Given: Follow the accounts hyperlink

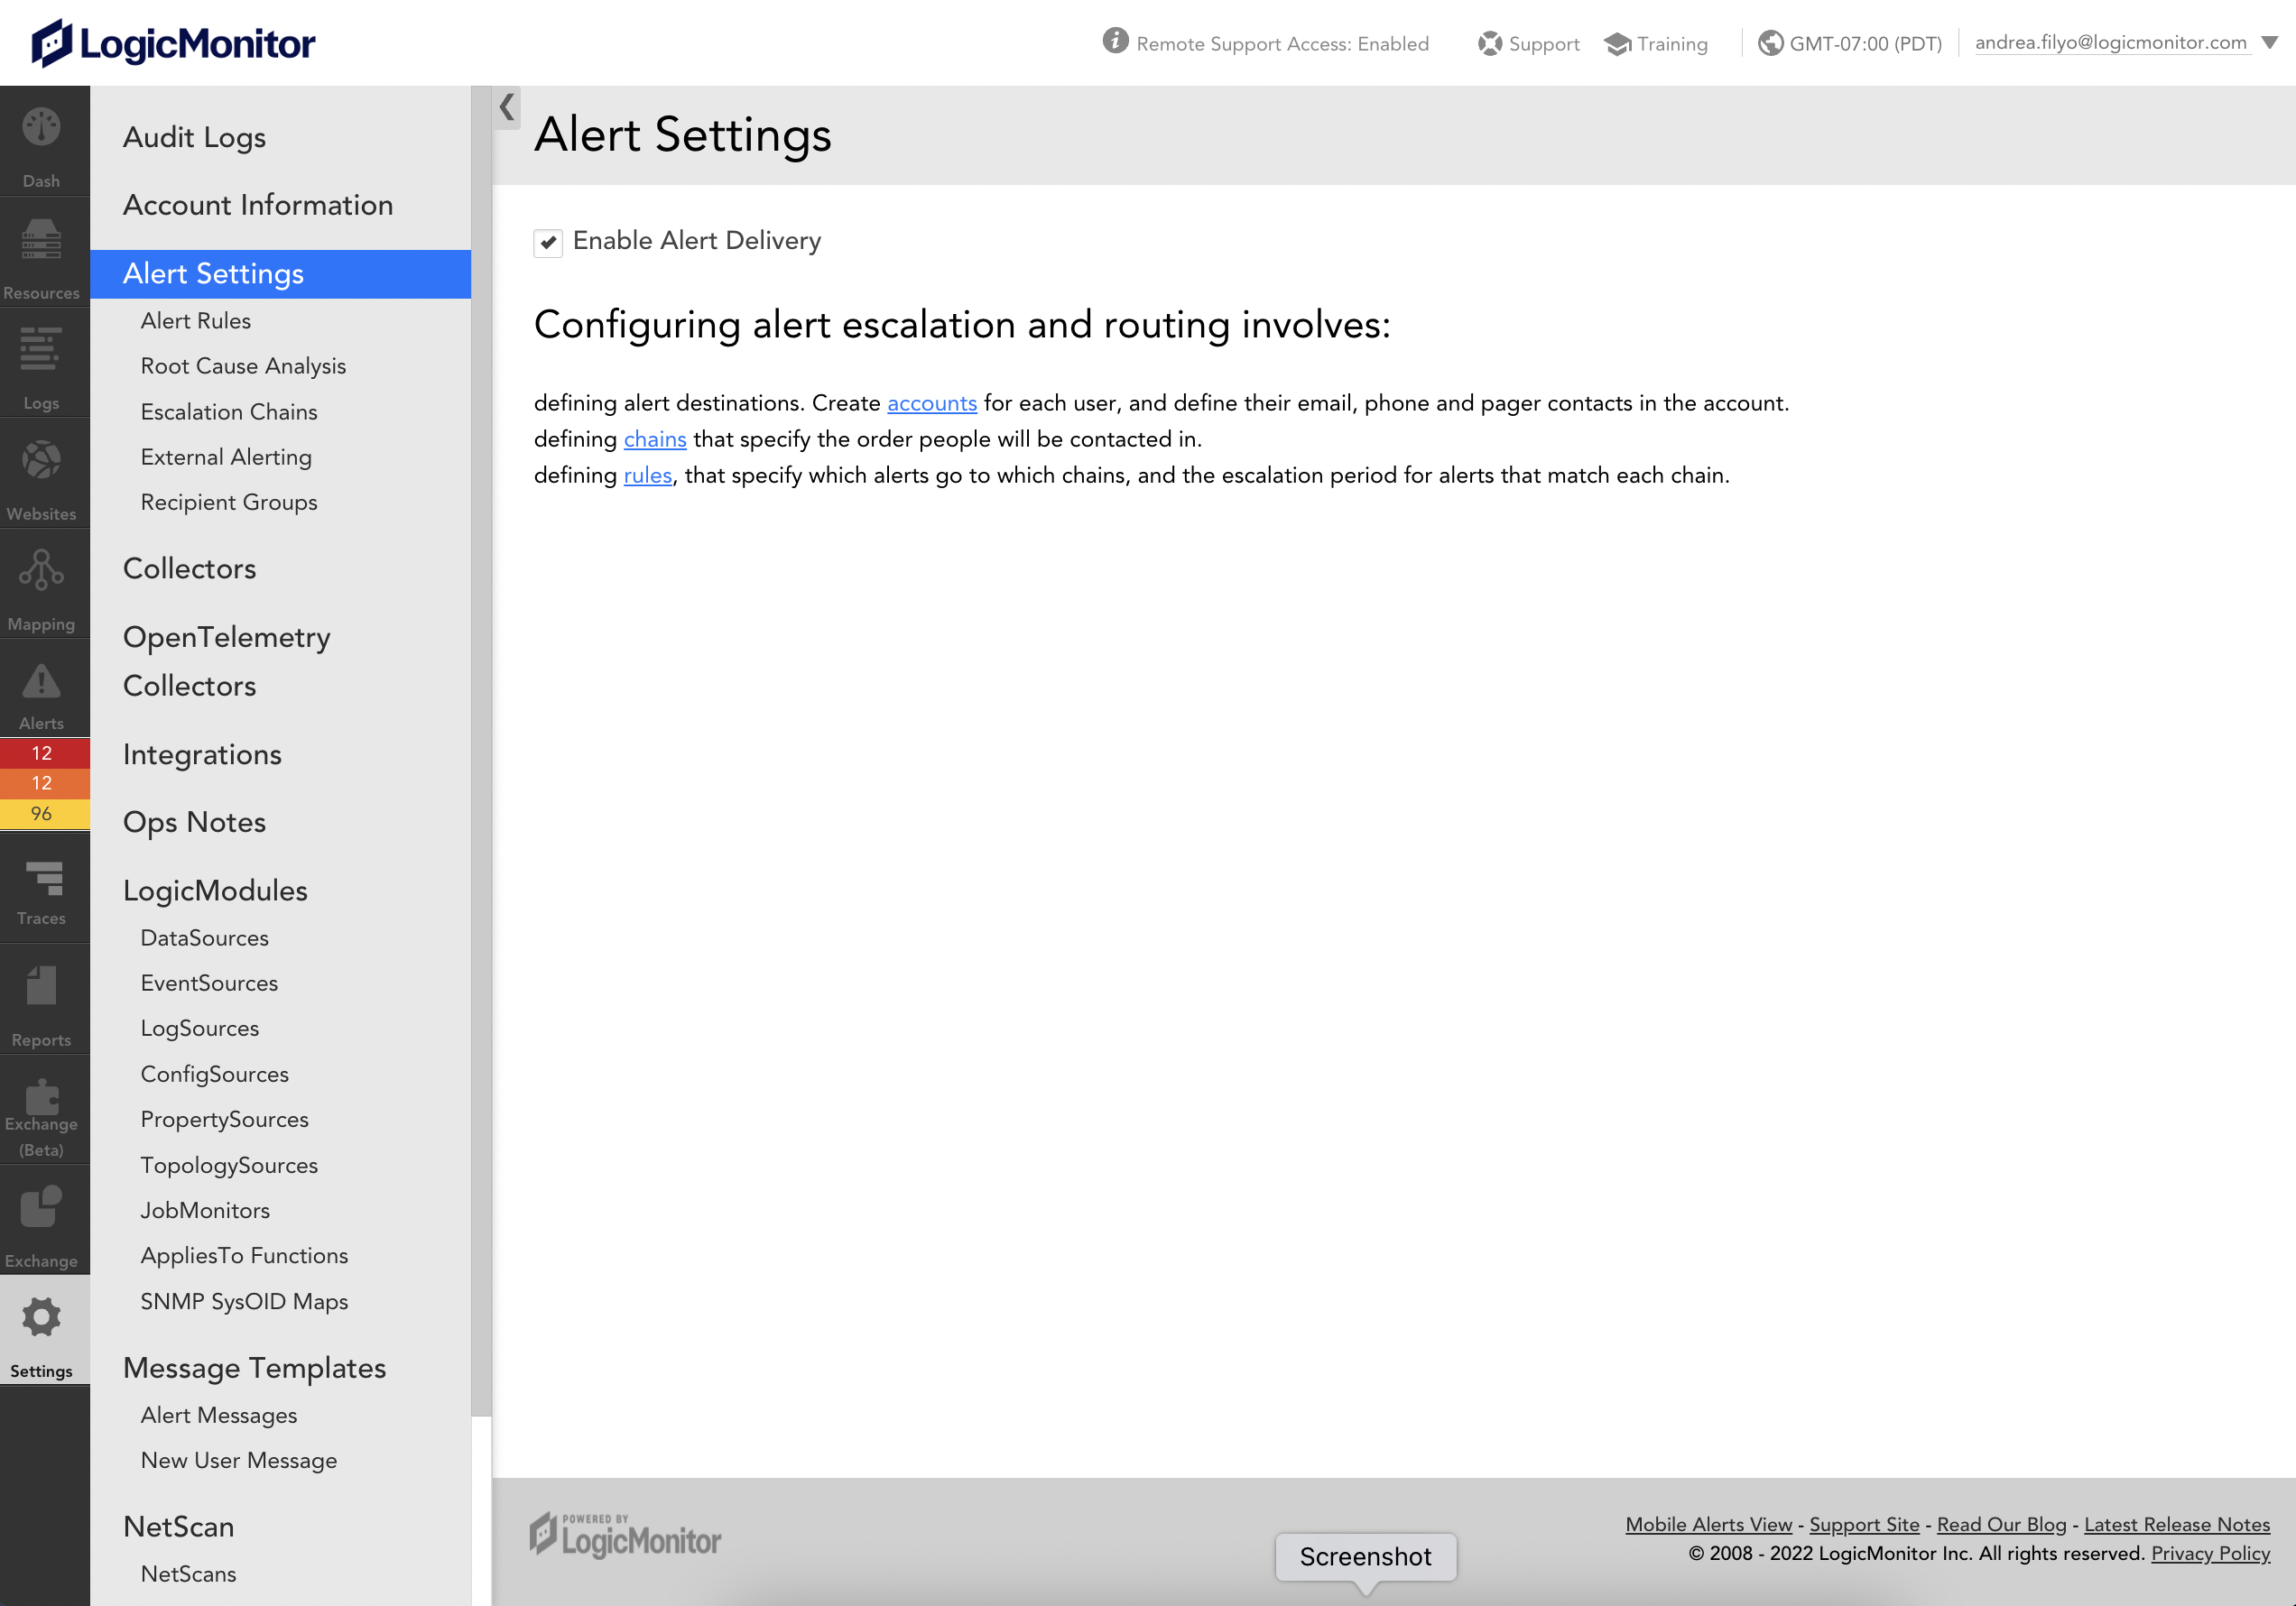Looking at the screenshot, I should [932, 403].
